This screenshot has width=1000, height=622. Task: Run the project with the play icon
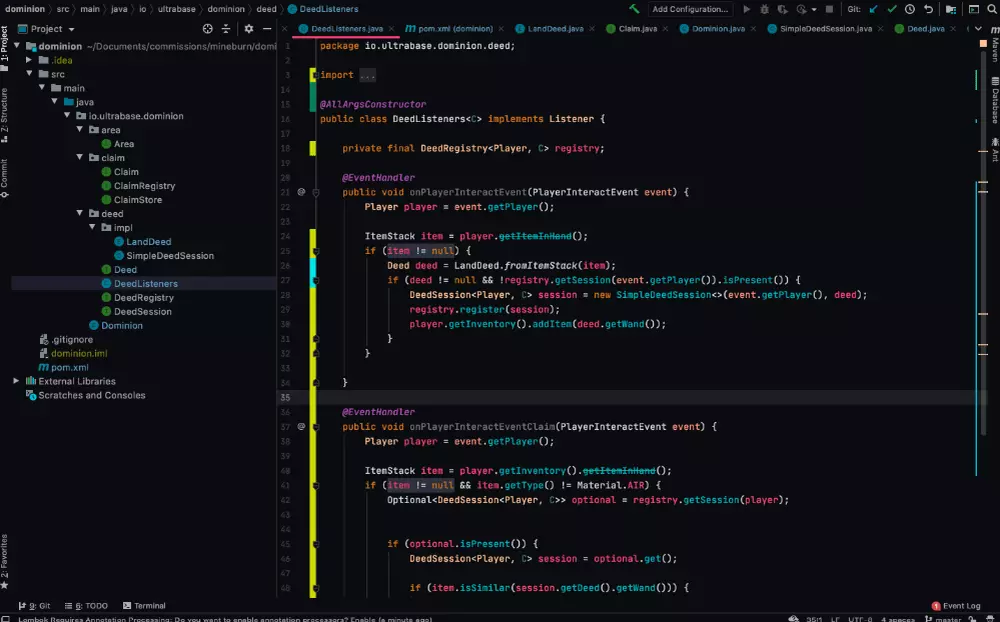[x=747, y=9]
